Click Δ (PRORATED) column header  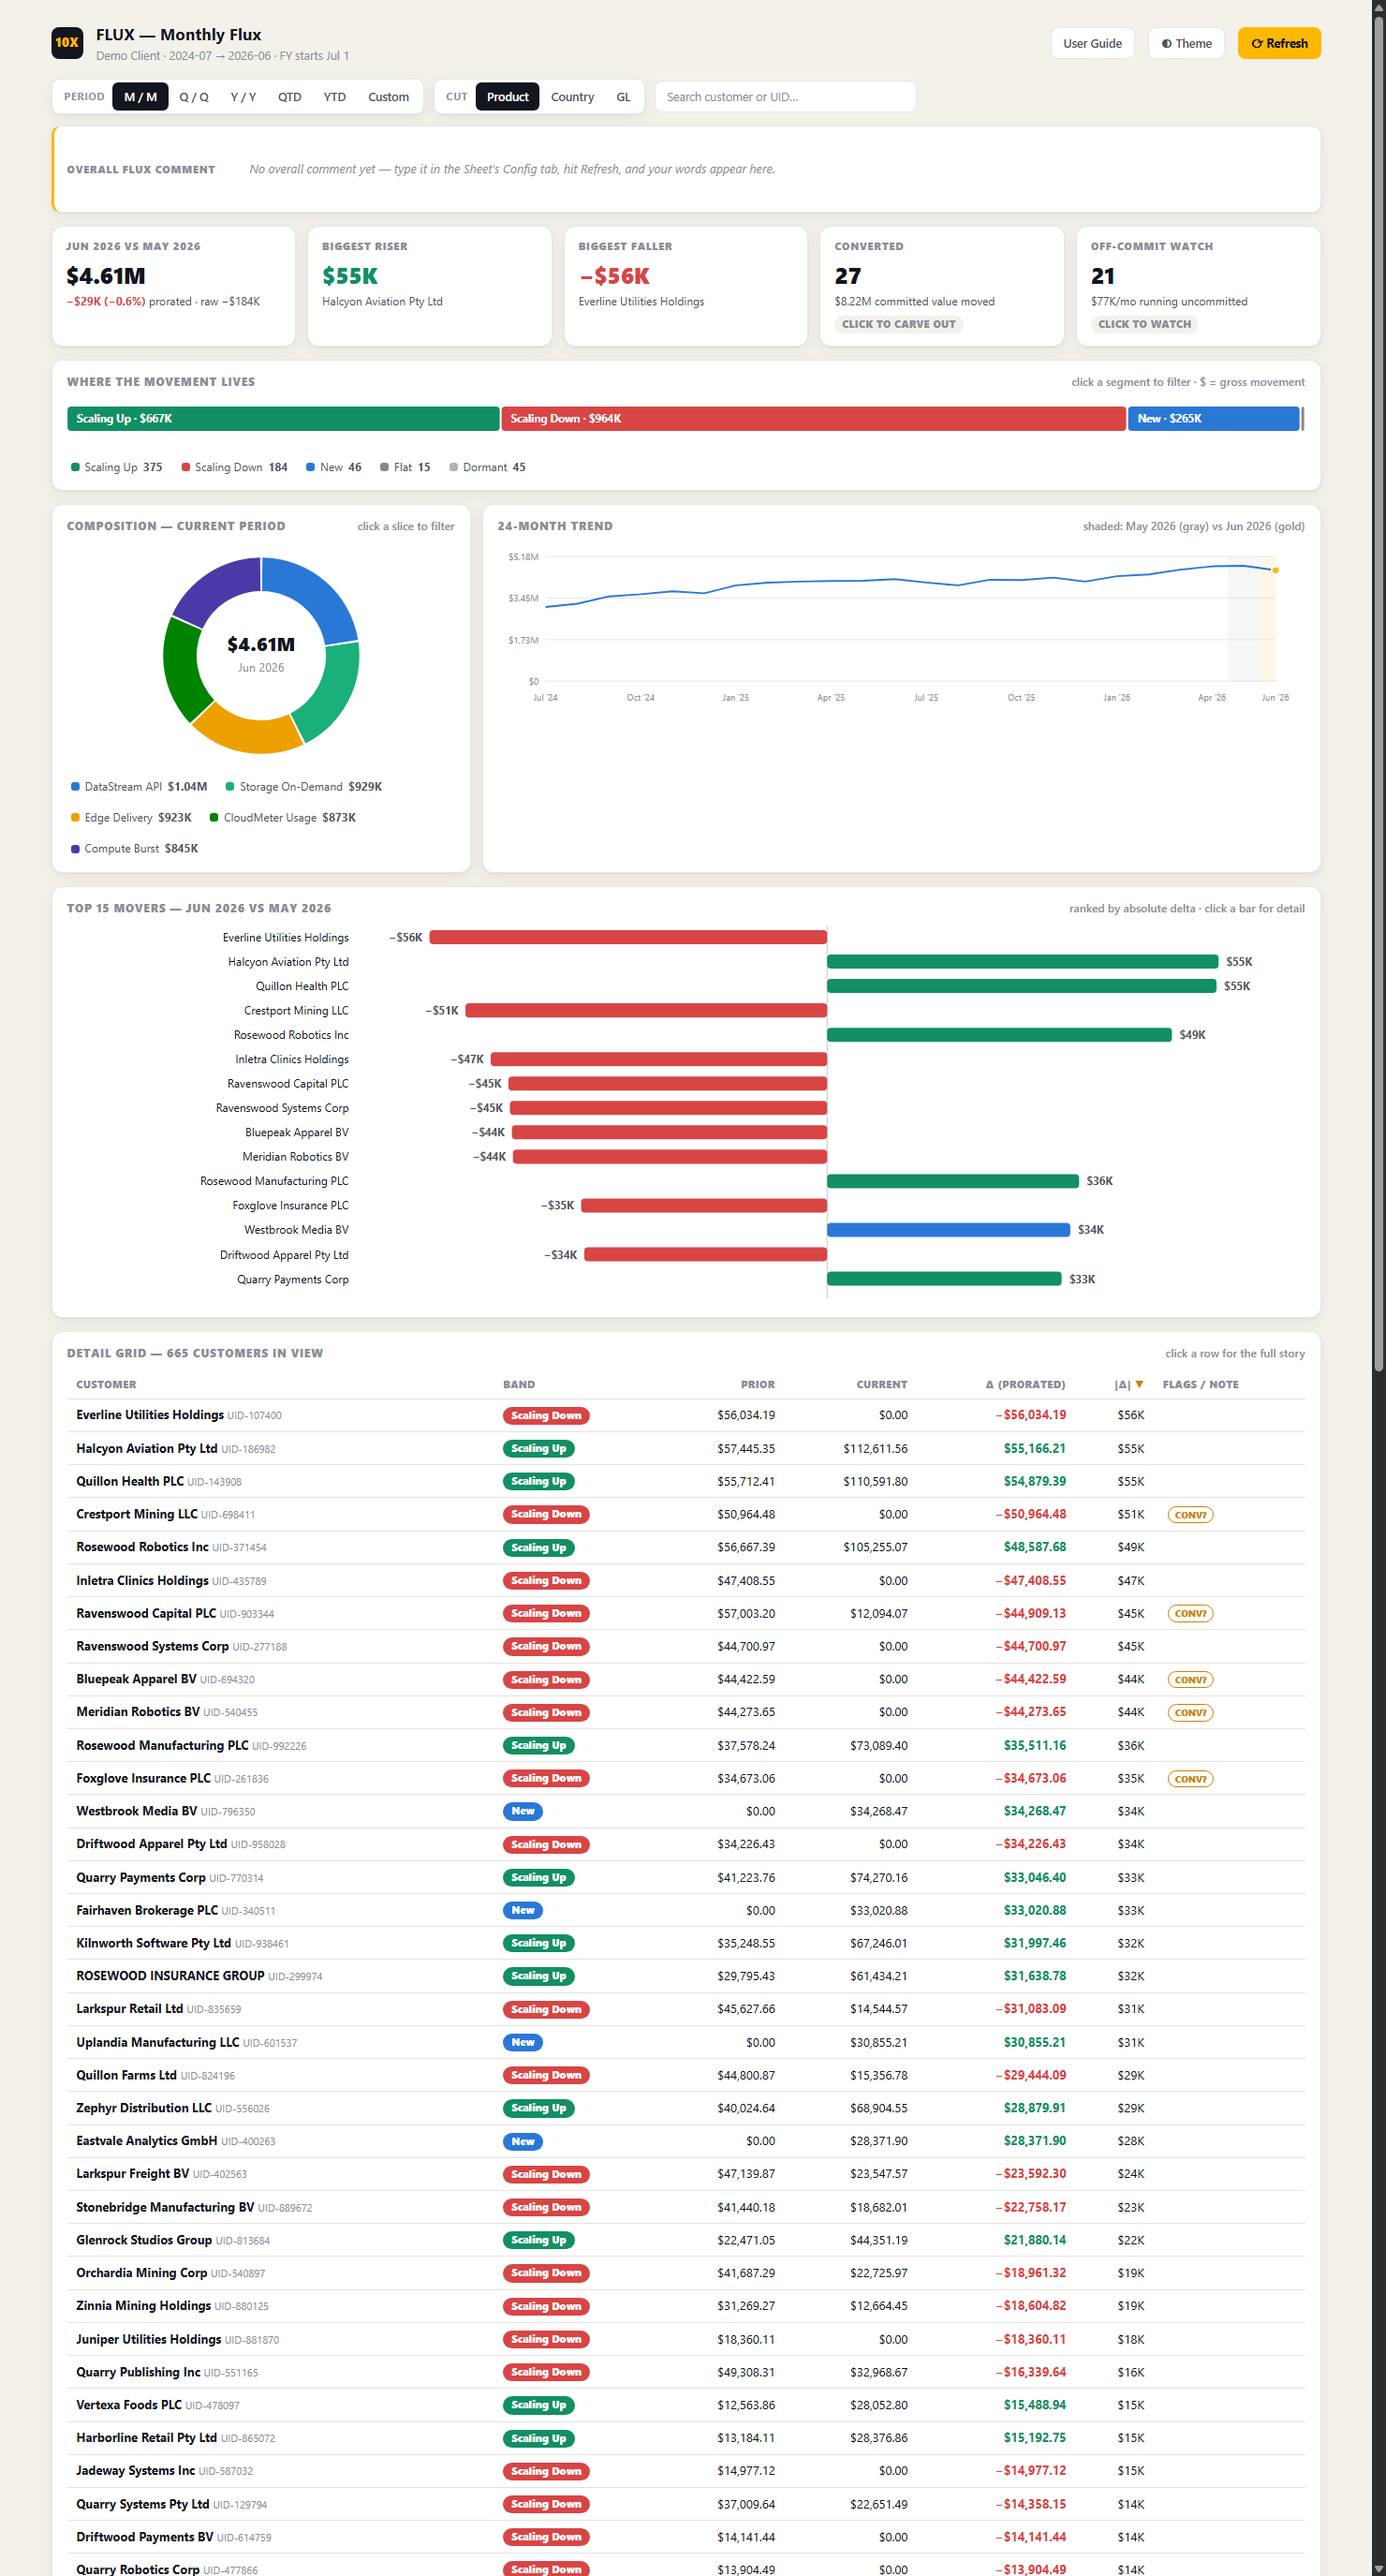1025,1385
